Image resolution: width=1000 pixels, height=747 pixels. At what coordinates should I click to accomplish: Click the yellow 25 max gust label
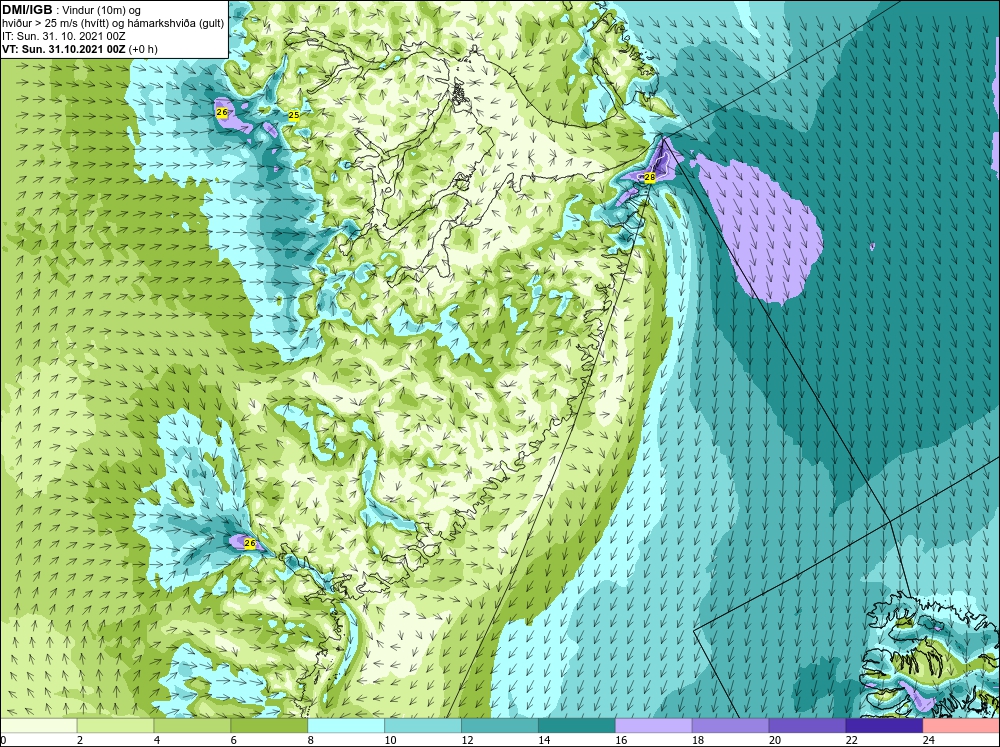click(293, 115)
